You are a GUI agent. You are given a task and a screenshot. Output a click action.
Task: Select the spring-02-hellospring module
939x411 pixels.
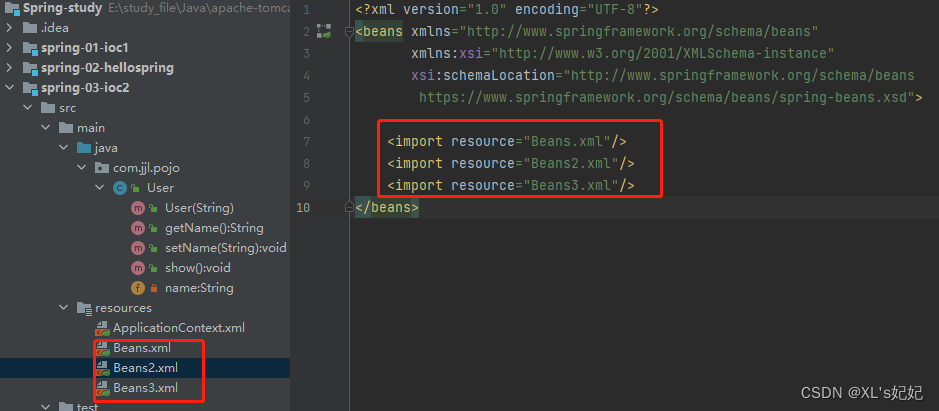click(x=107, y=68)
